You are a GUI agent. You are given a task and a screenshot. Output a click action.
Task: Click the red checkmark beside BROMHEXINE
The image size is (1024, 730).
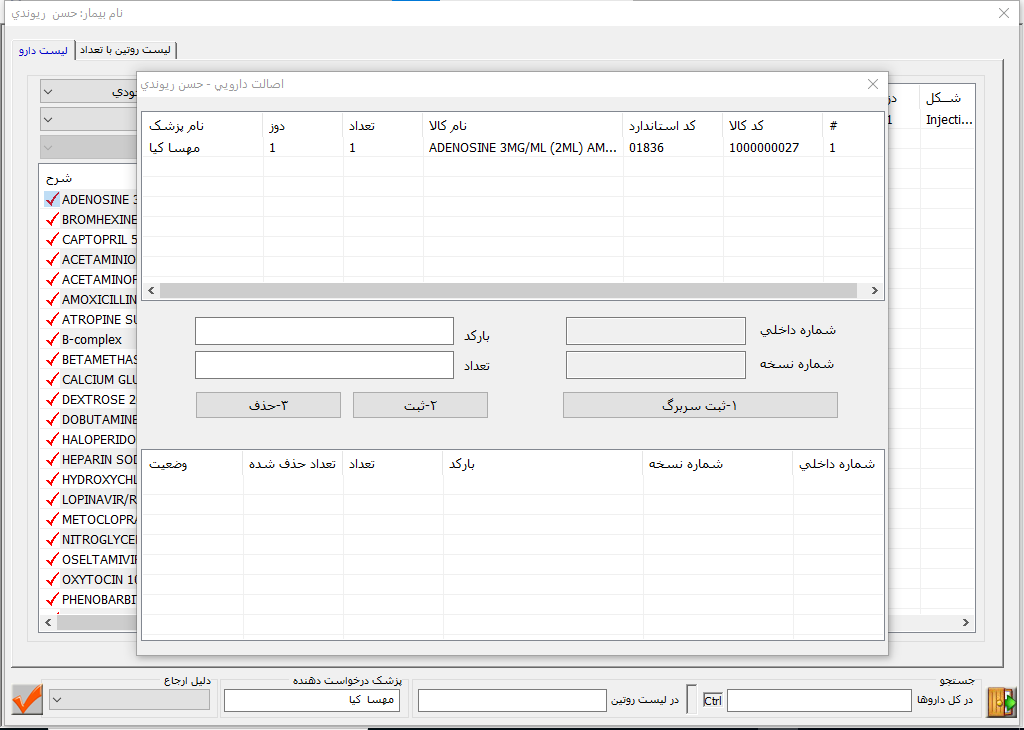(52, 219)
